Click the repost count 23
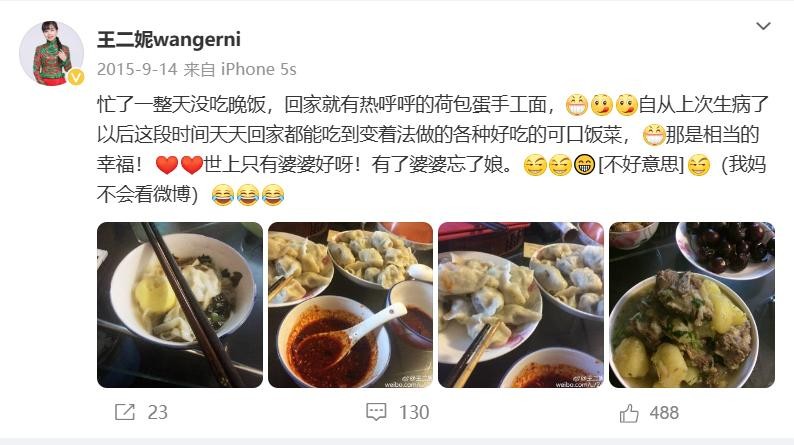The width and height of the screenshot is (794, 445). [x=157, y=412]
